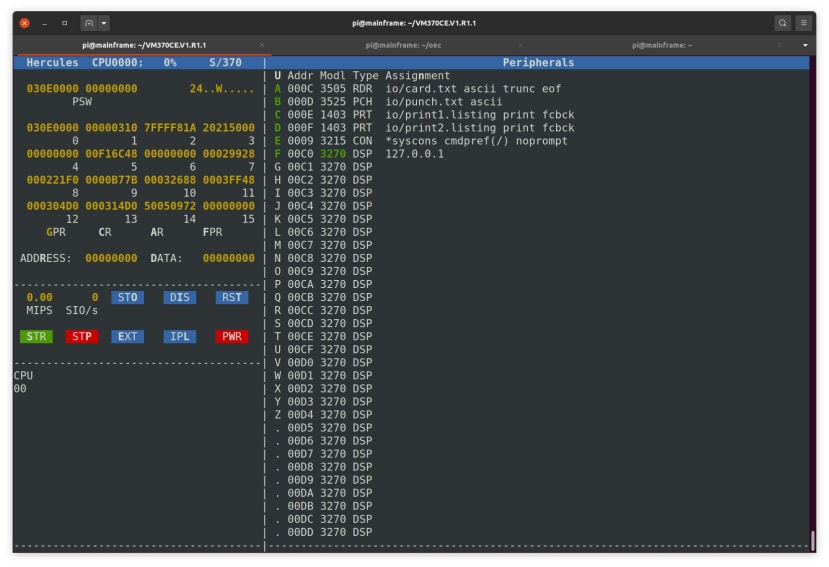Switch to the ~/VM370CE.V1.R1.1 tab
Image resolution: width=829 pixels, height=567 pixels.
point(144,45)
